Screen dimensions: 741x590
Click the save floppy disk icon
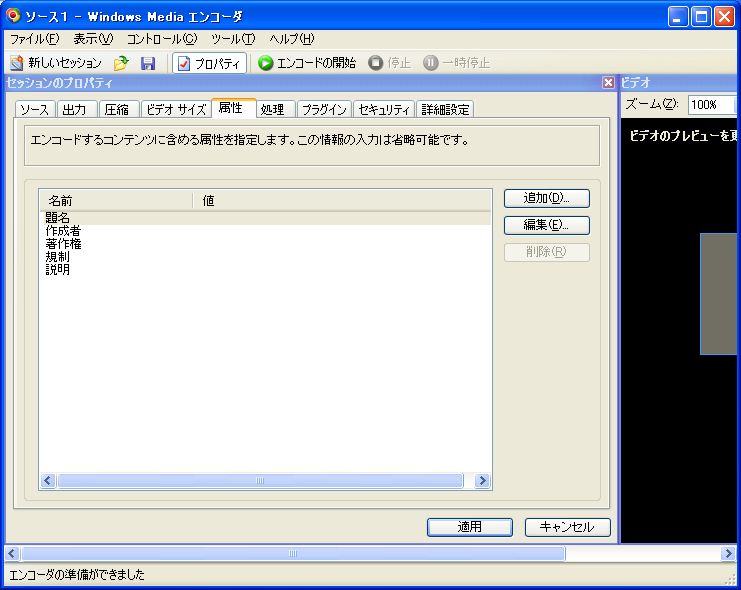tap(148, 63)
